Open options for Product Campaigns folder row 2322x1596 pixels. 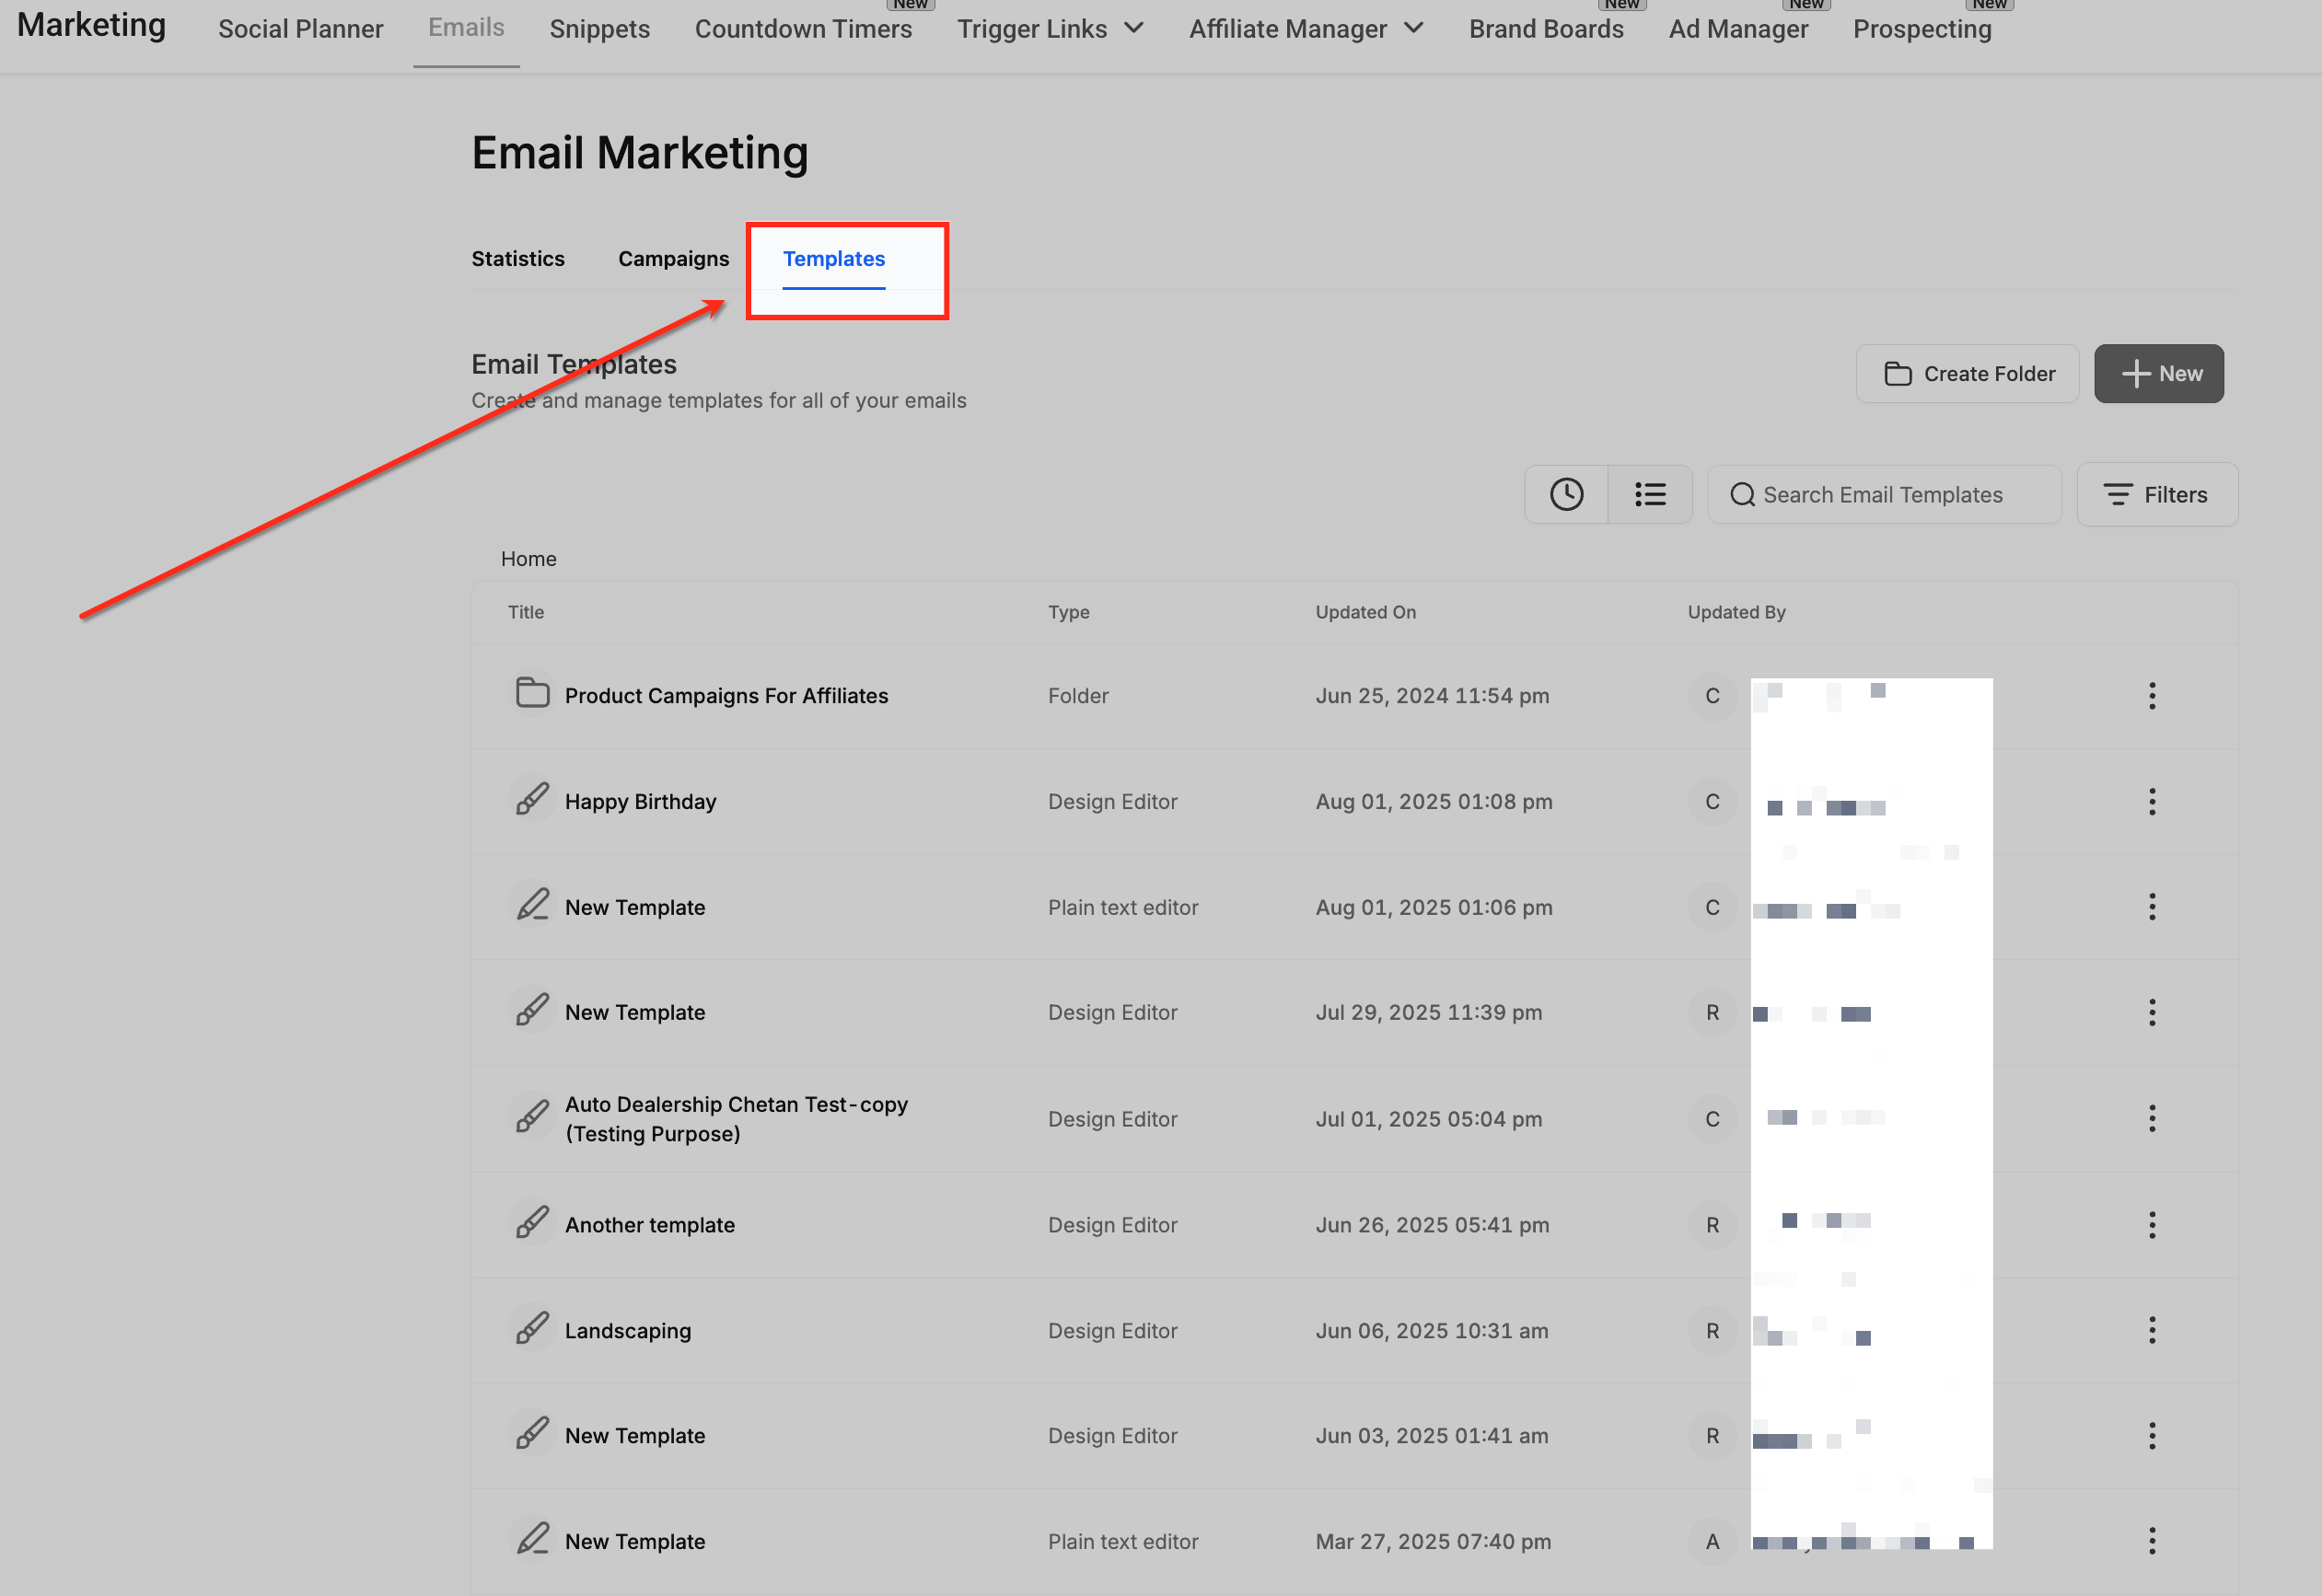coord(2151,695)
